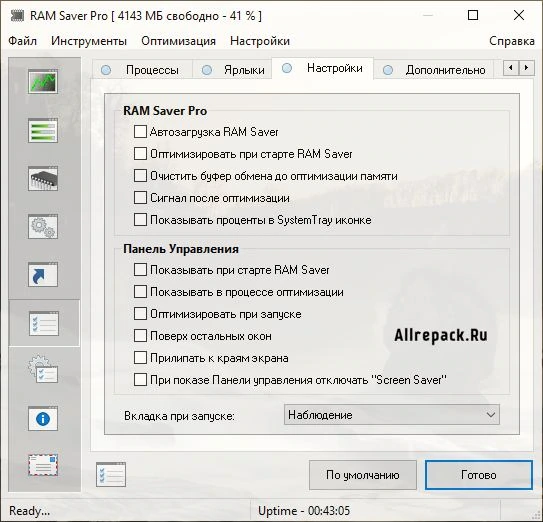Open the gray gears sidebar icon
The image size is (543, 522).
pos(43,227)
